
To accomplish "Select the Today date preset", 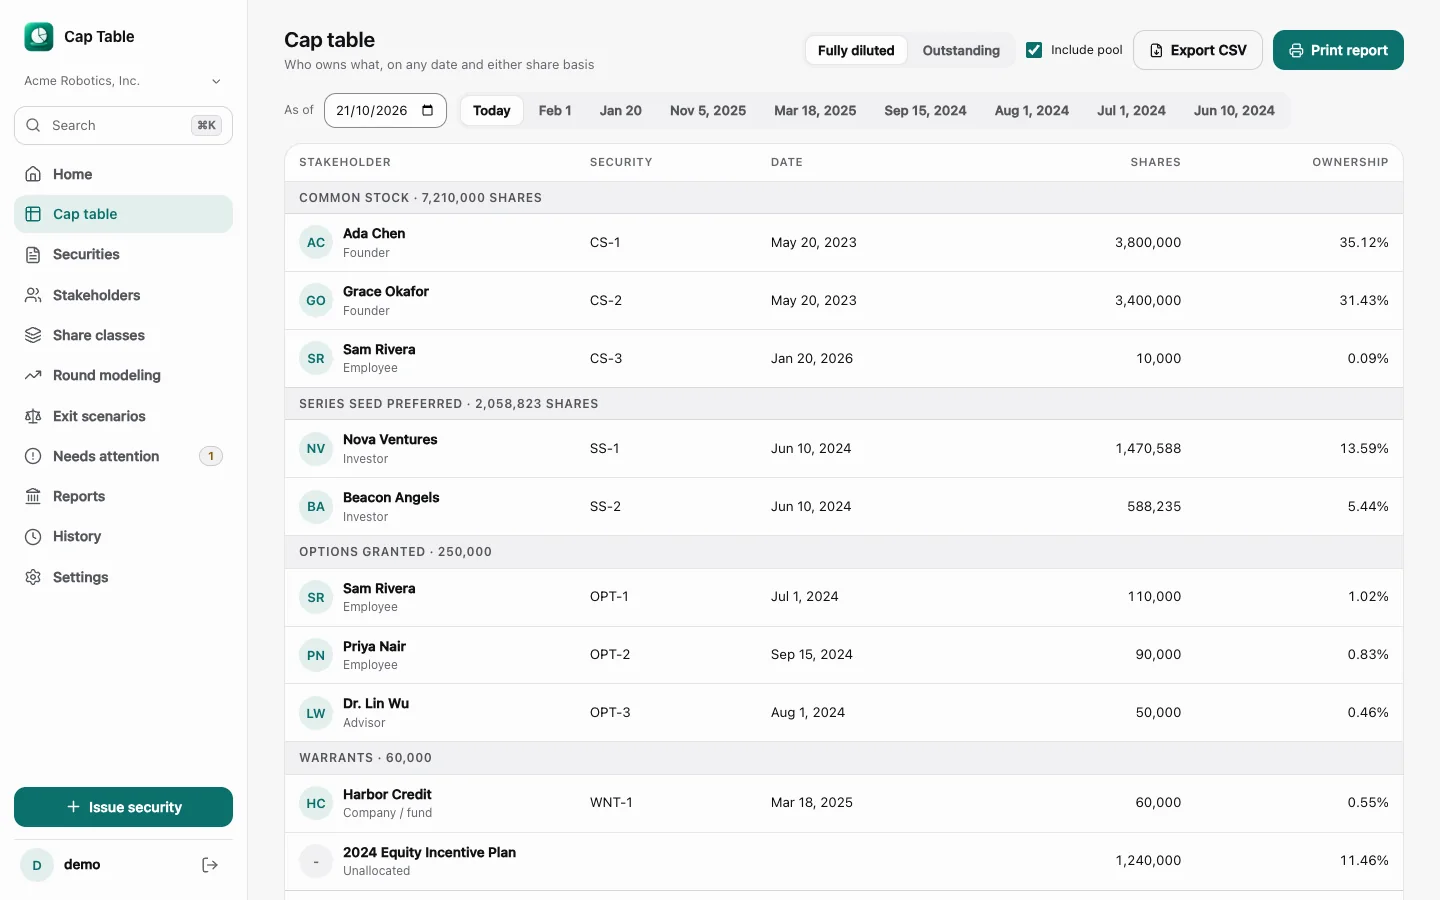I will point(492,110).
